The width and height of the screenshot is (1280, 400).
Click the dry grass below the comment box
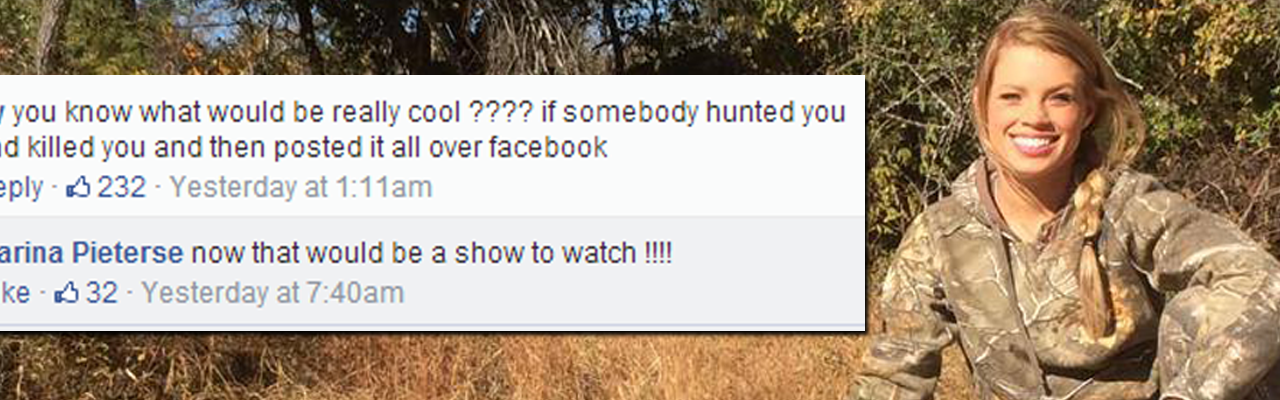tap(430, 368)
